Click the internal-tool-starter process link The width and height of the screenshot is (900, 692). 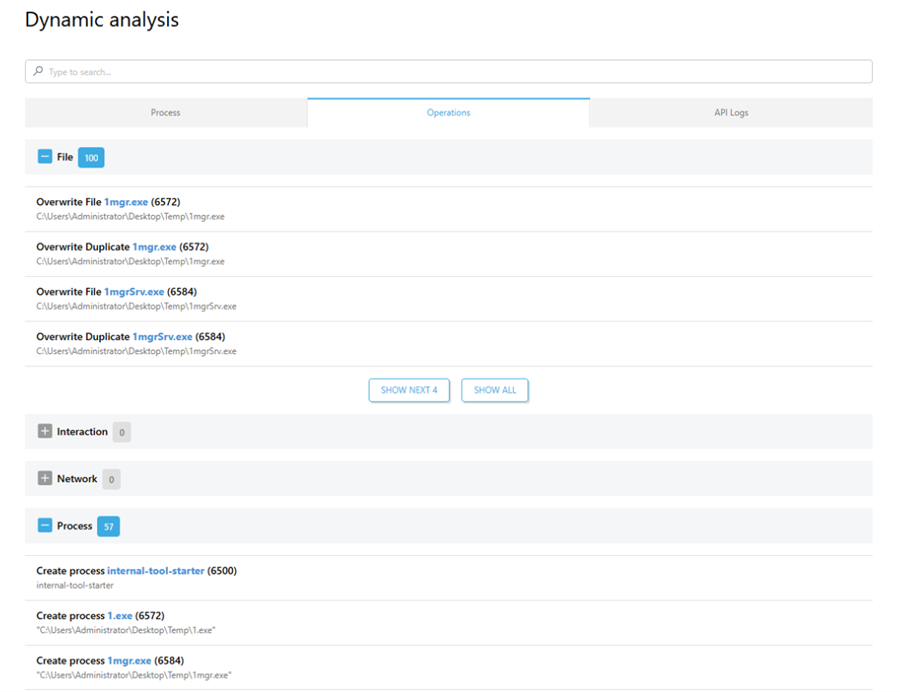coord(155,571)
